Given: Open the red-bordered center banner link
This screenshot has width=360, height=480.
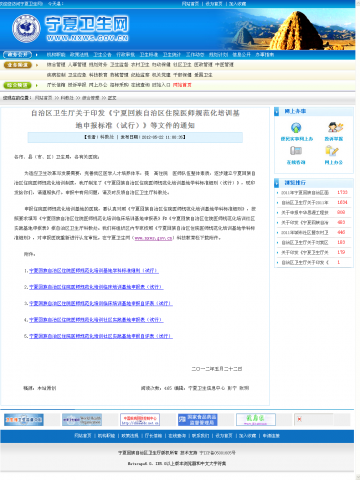Looking at the screenshot, I should coord(140,420).
